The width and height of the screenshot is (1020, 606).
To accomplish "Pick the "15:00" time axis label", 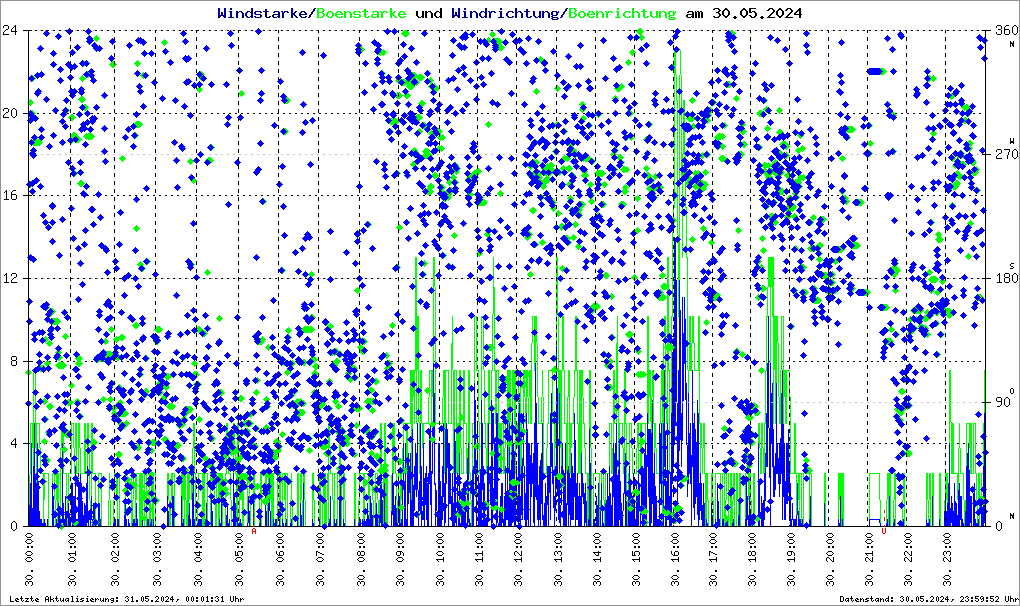I will click(636, 559).
